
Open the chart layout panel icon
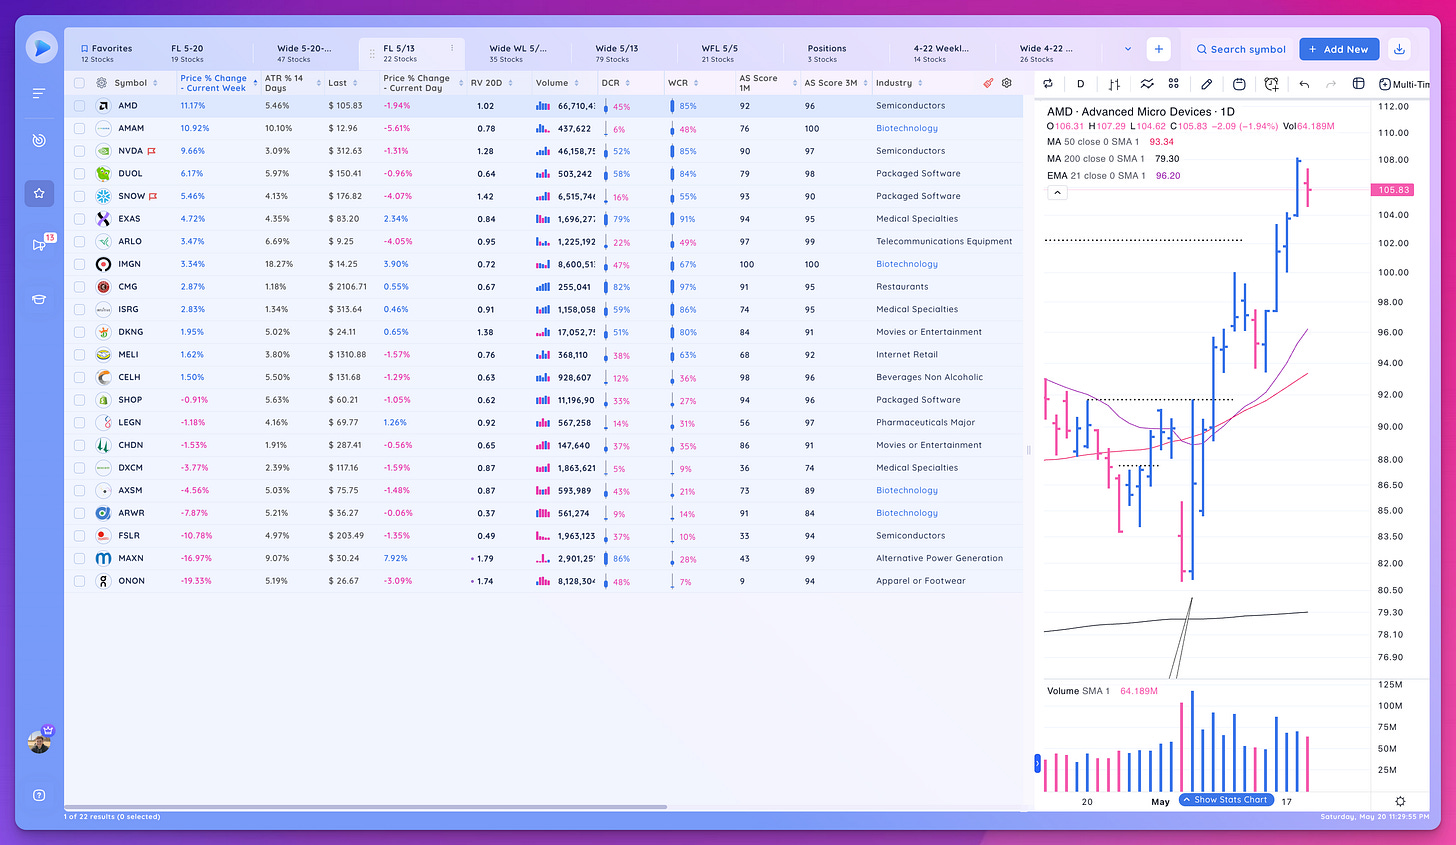click(1358, 84)
